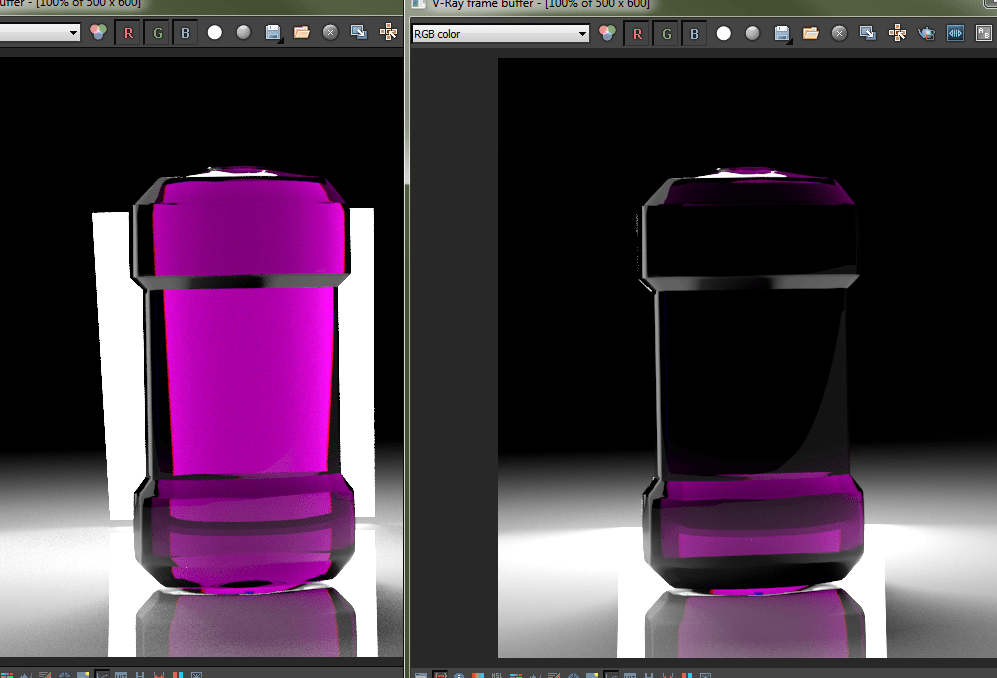Toggle the blue channel in the right frame buffer
This screenshot has height=678, width=997.
pos(694,34)
